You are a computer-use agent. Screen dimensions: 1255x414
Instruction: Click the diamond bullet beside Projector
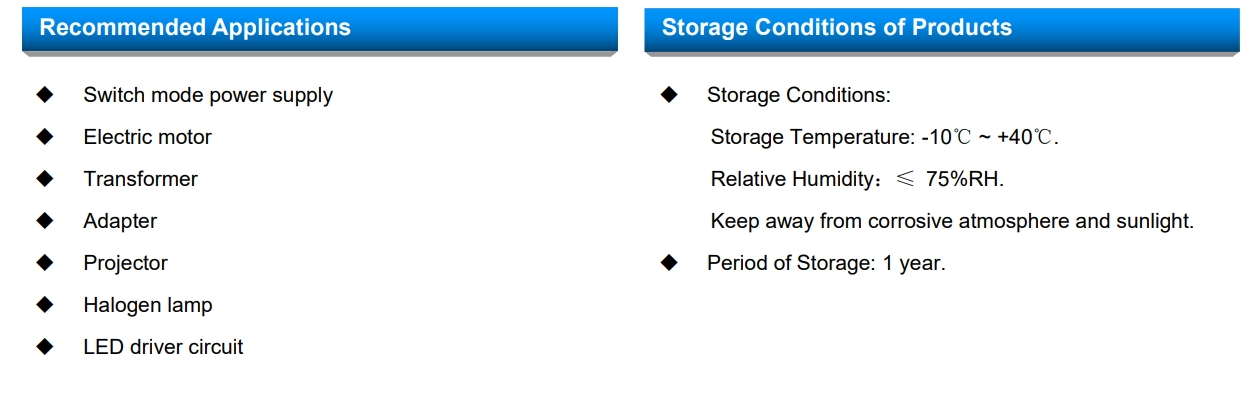[45, 263]
